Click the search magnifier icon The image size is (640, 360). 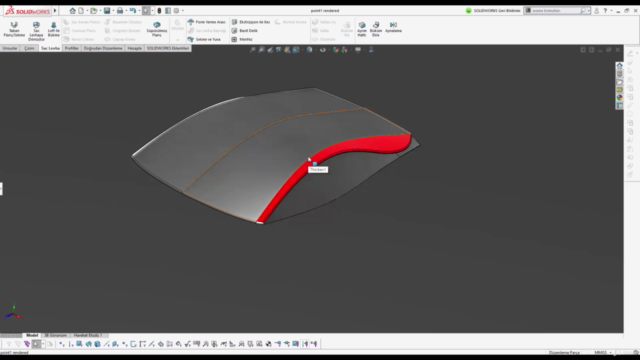point(583,11)
